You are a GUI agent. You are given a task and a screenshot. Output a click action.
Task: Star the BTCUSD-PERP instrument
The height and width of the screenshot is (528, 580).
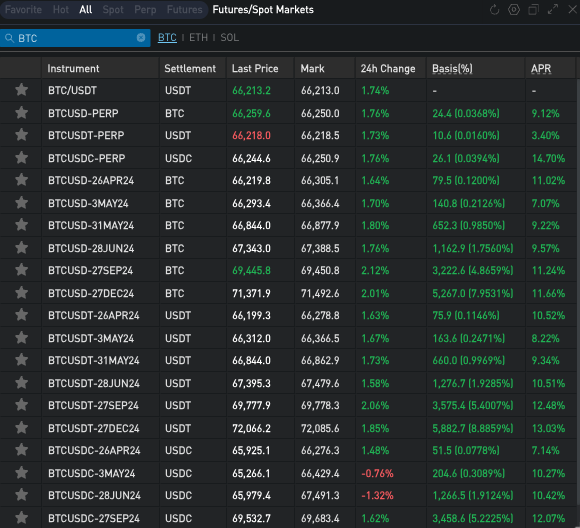(x=21, y=113)
